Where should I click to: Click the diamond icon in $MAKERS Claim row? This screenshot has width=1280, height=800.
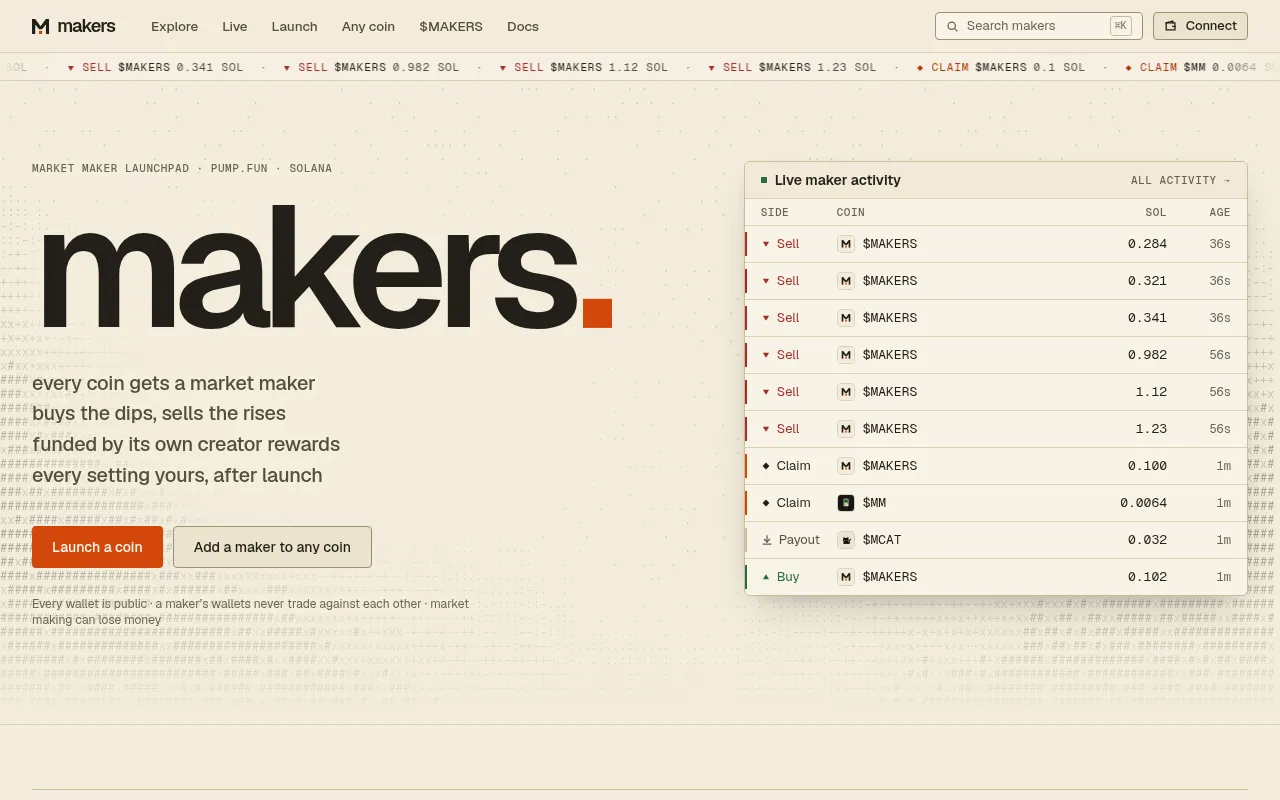[x=766, y=466]
